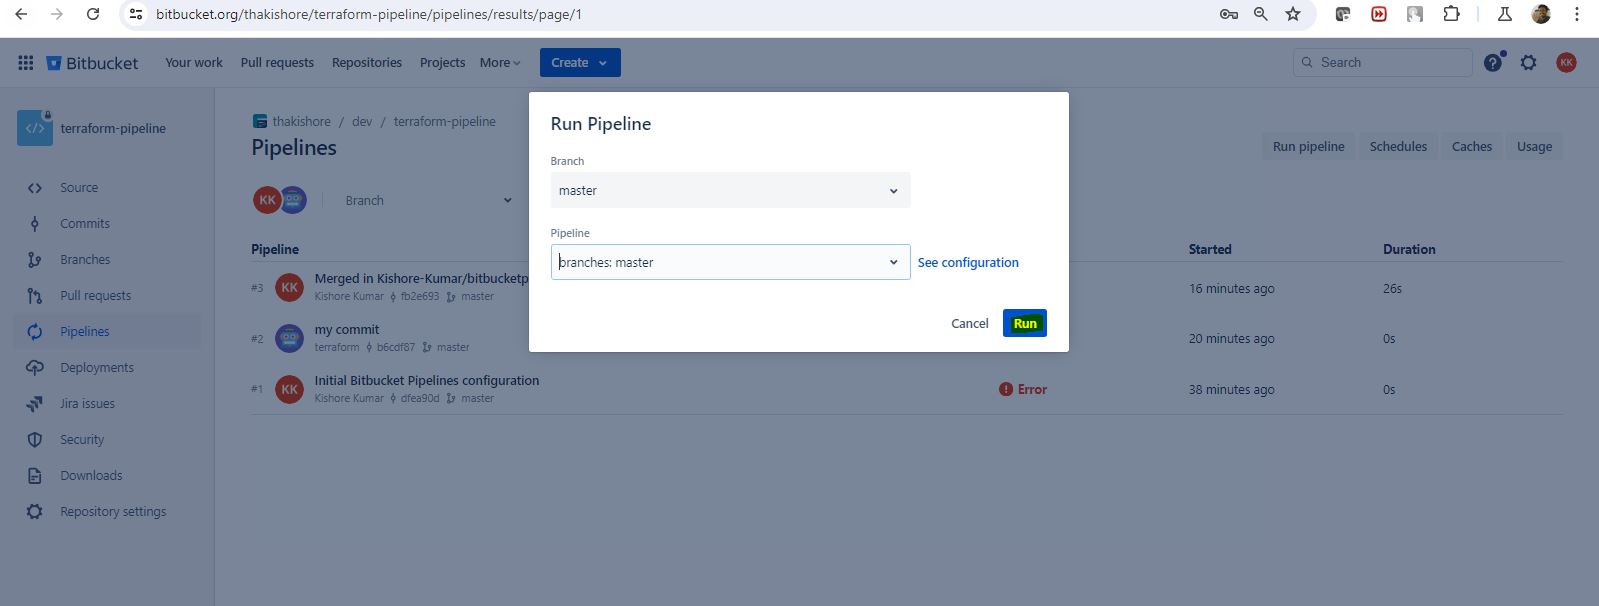Open the Pull requests sidebar item
Screen dimensions: 1599x606
(95, 296)
